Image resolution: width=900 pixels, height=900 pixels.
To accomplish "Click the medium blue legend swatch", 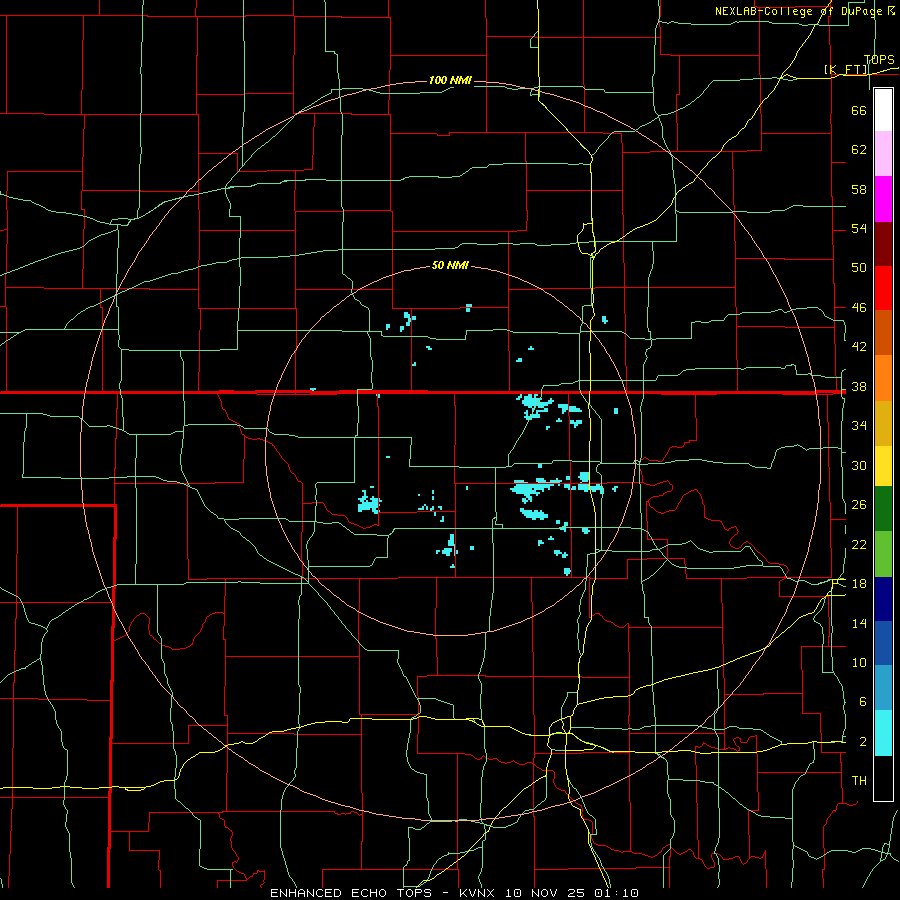I will point(883,643).
